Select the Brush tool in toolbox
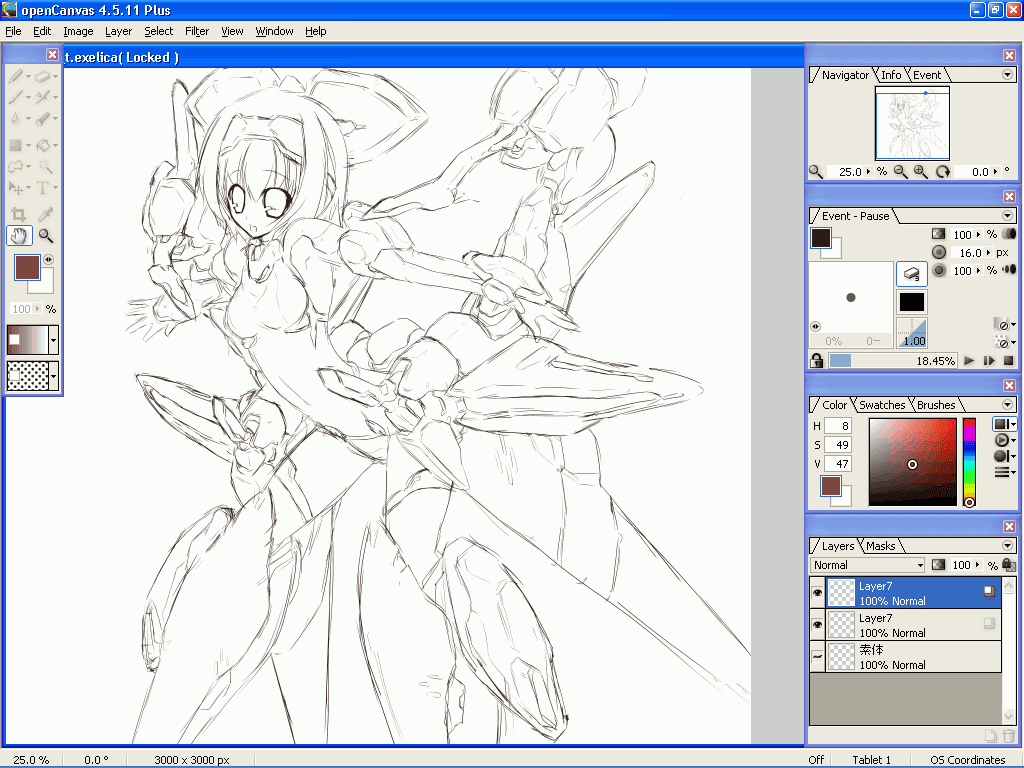 coord(16,98)
